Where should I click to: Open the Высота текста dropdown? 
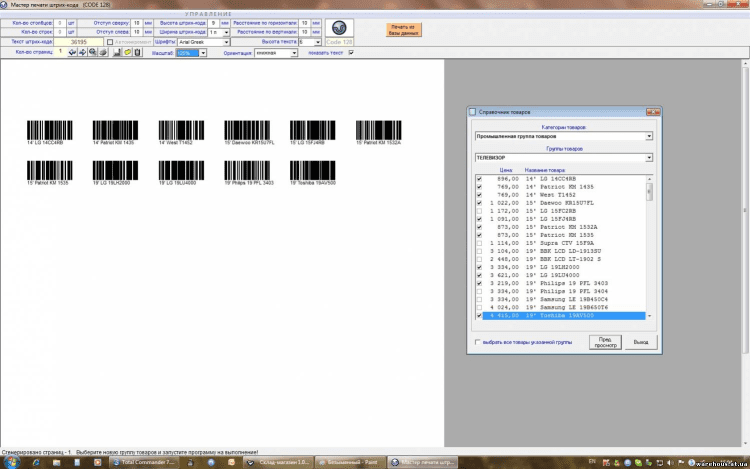pos(318,42)
